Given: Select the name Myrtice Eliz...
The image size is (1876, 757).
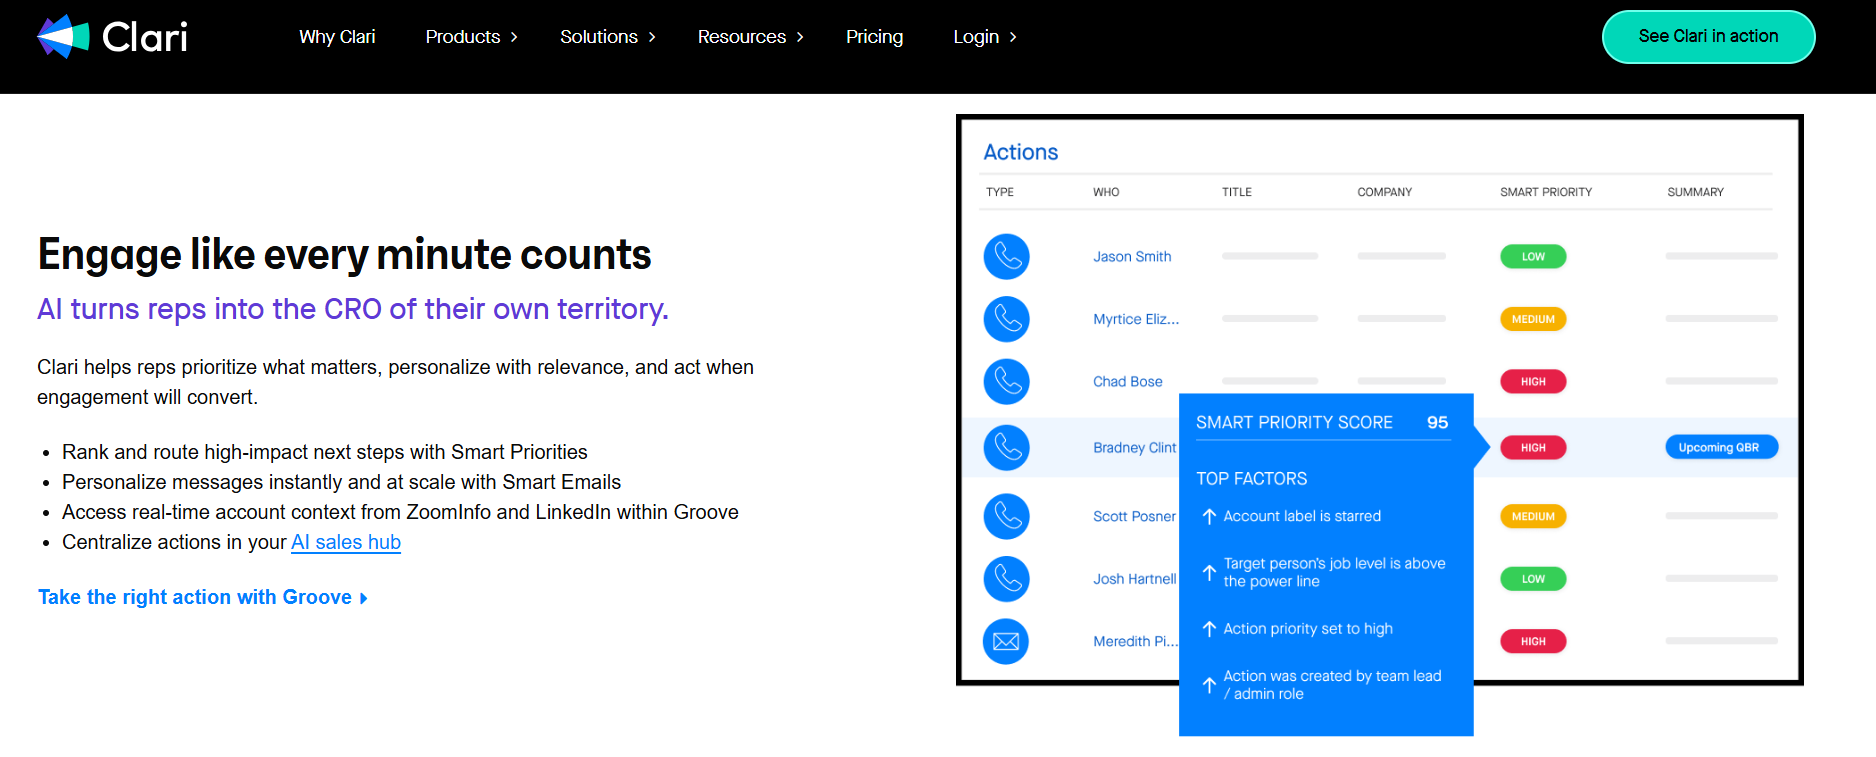Looking at the screenshot, I should pyautogui.click(x=1136, y=319).
